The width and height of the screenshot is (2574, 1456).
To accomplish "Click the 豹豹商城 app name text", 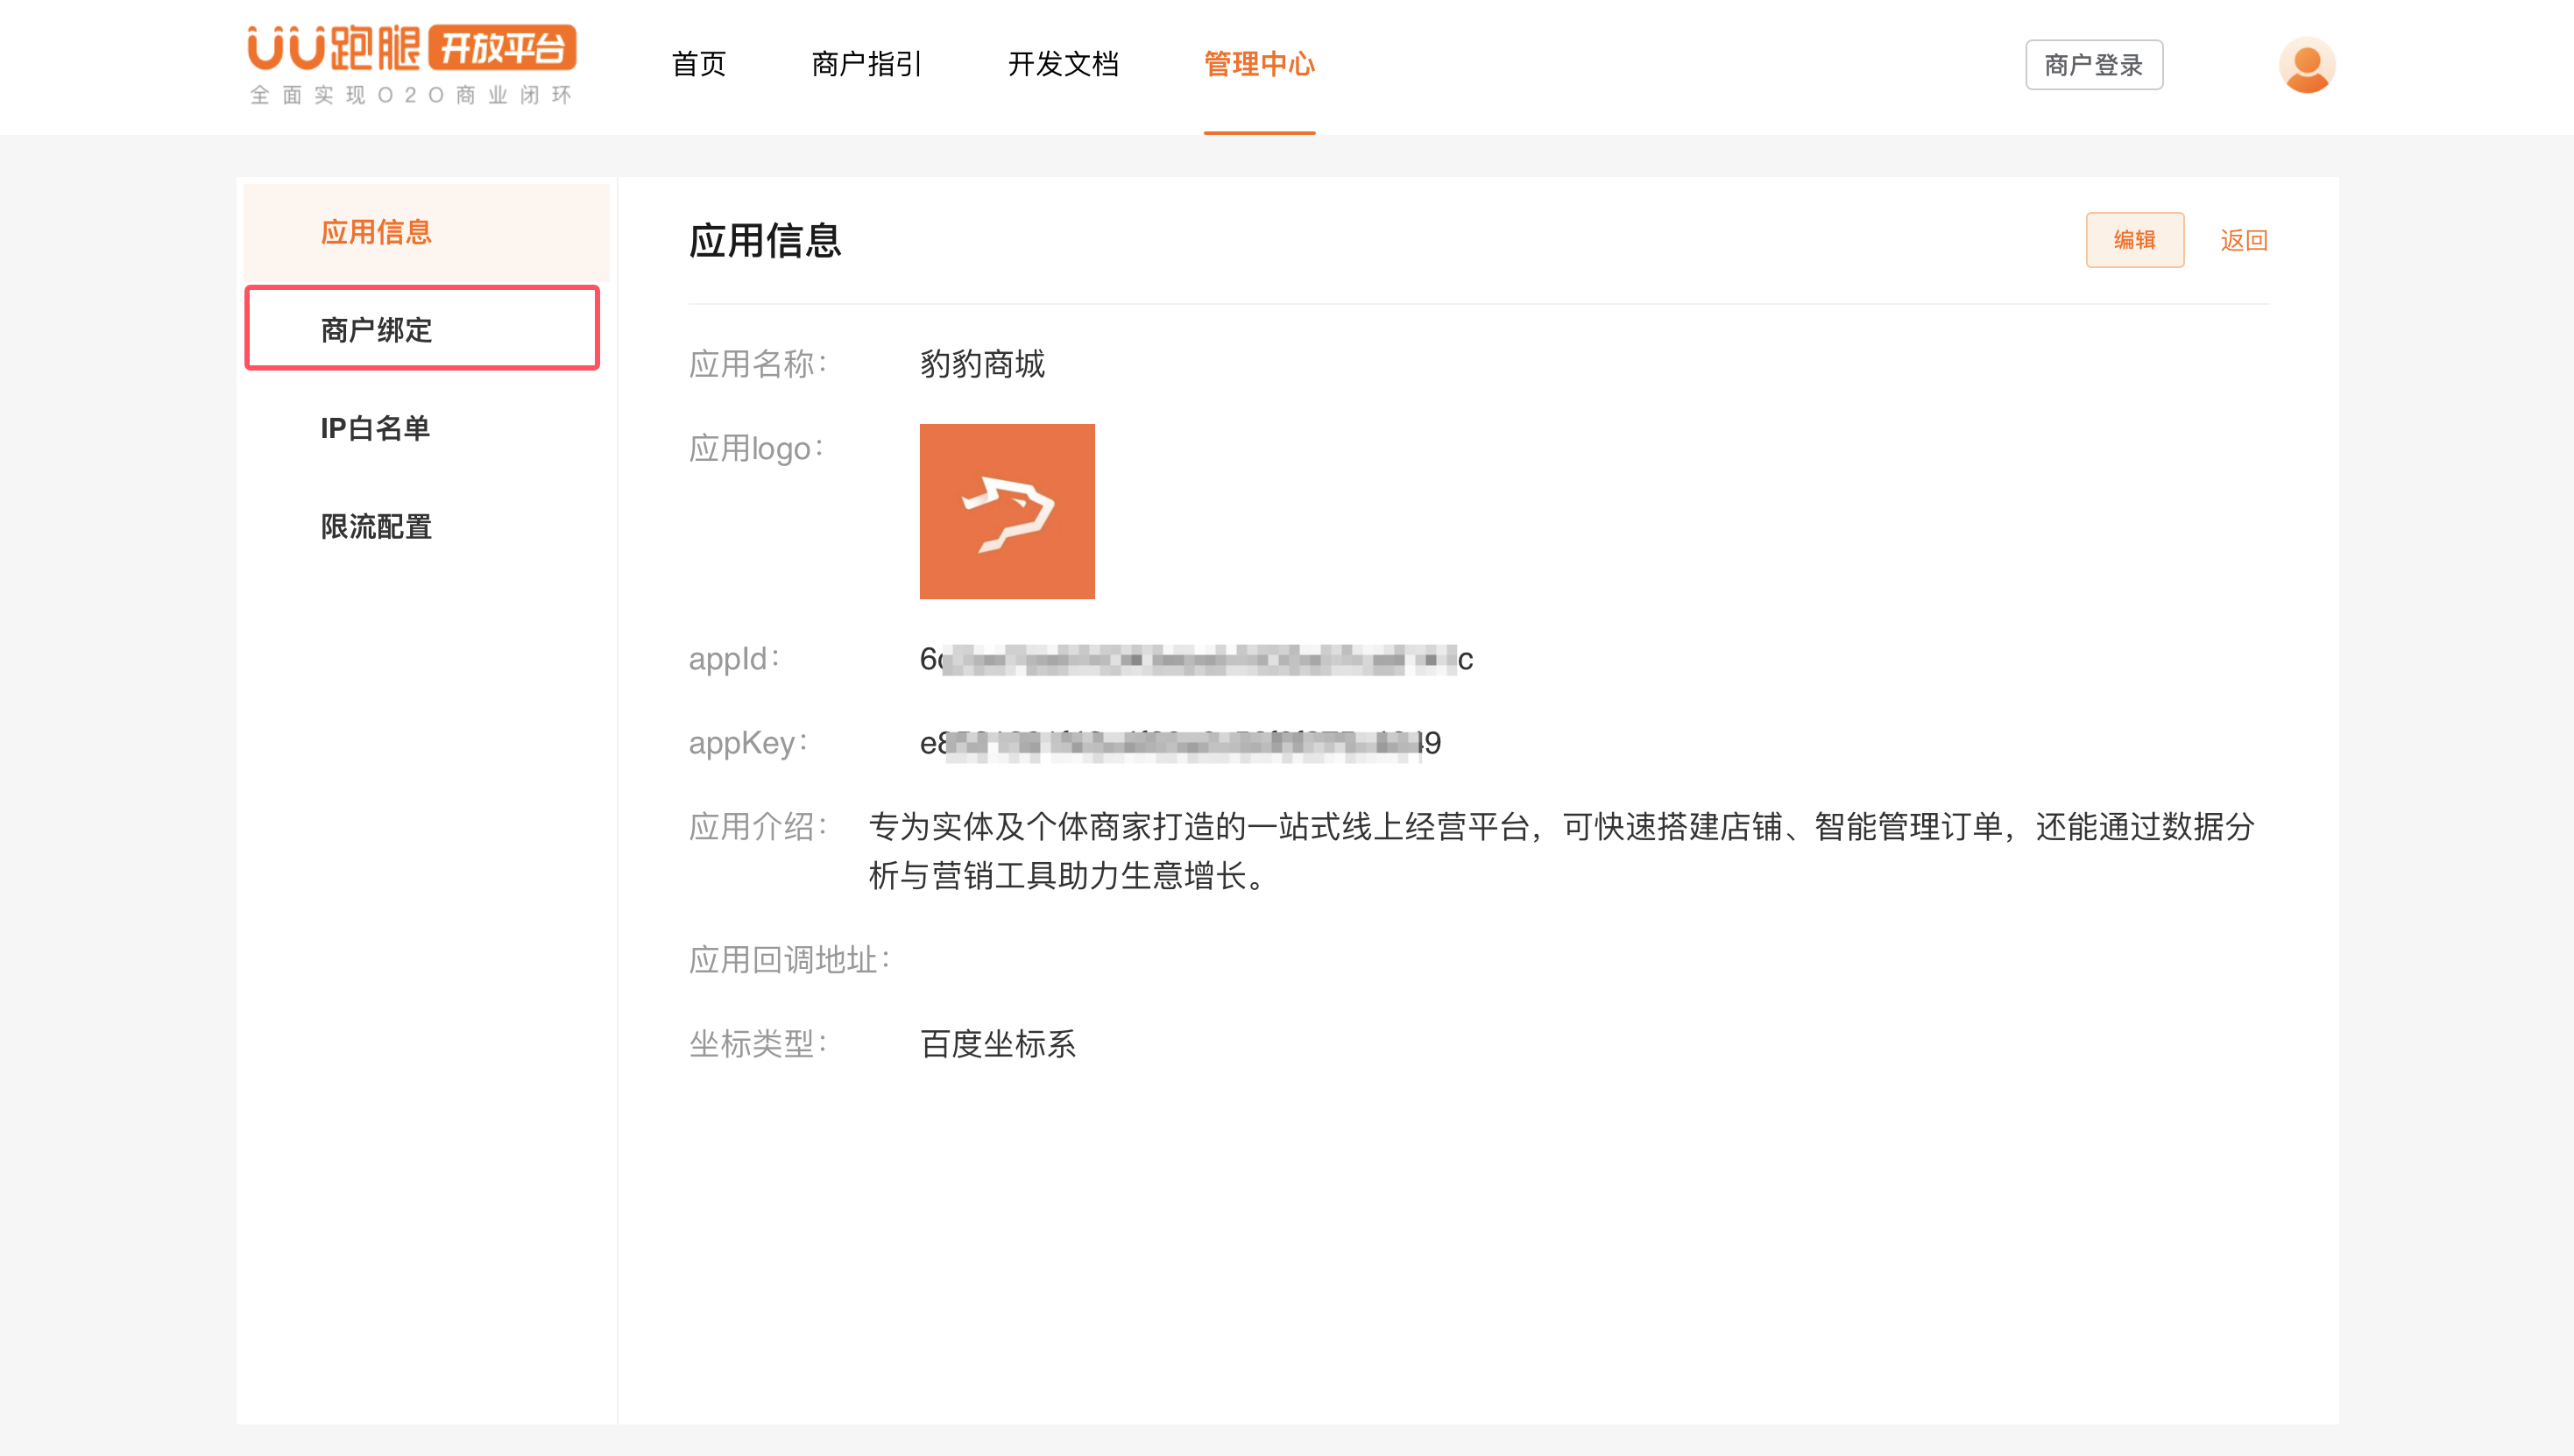I will (982, 364).
